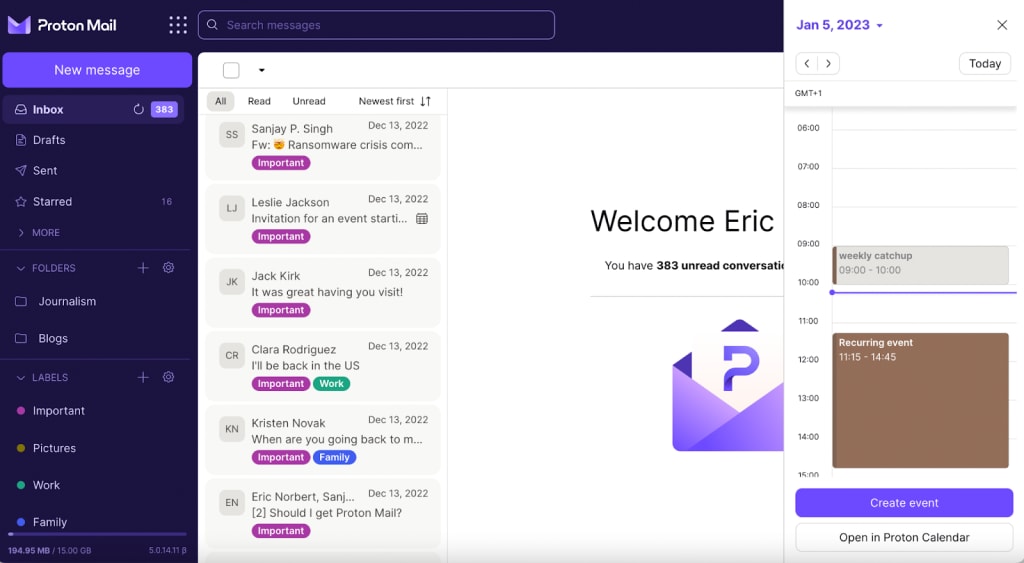Open the Jan 5, 2023 date dropdown
Screen dimensions: 1024x563
839,25
